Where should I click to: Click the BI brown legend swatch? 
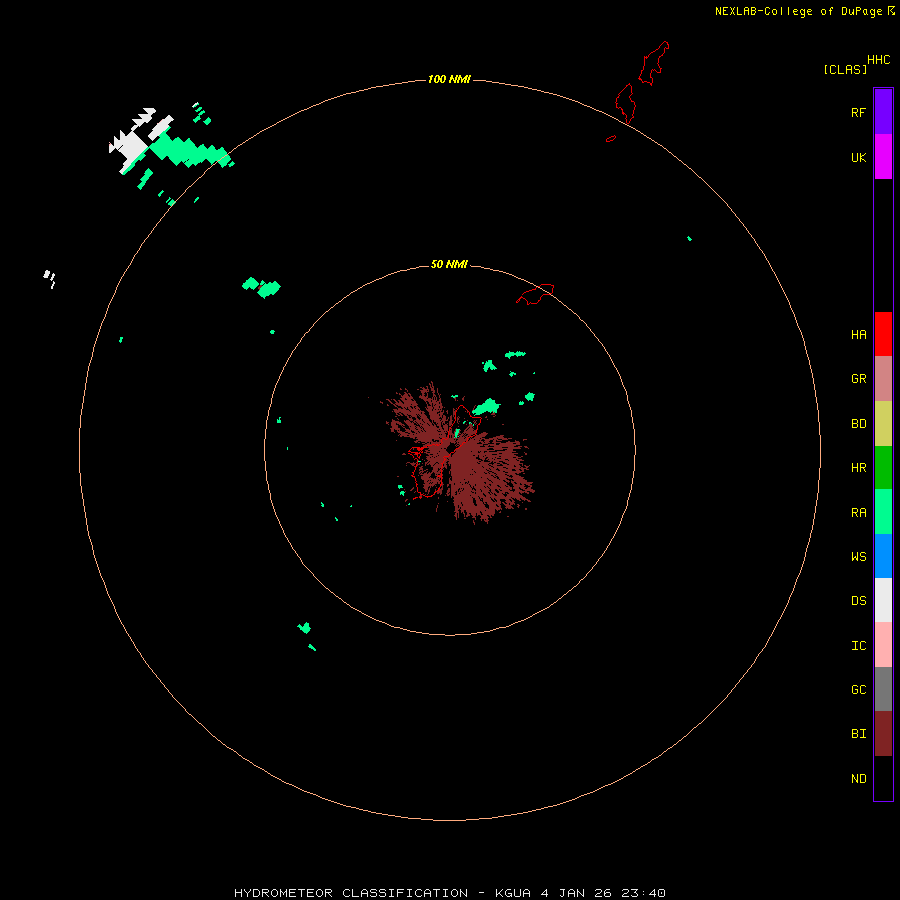coord(883,734)
